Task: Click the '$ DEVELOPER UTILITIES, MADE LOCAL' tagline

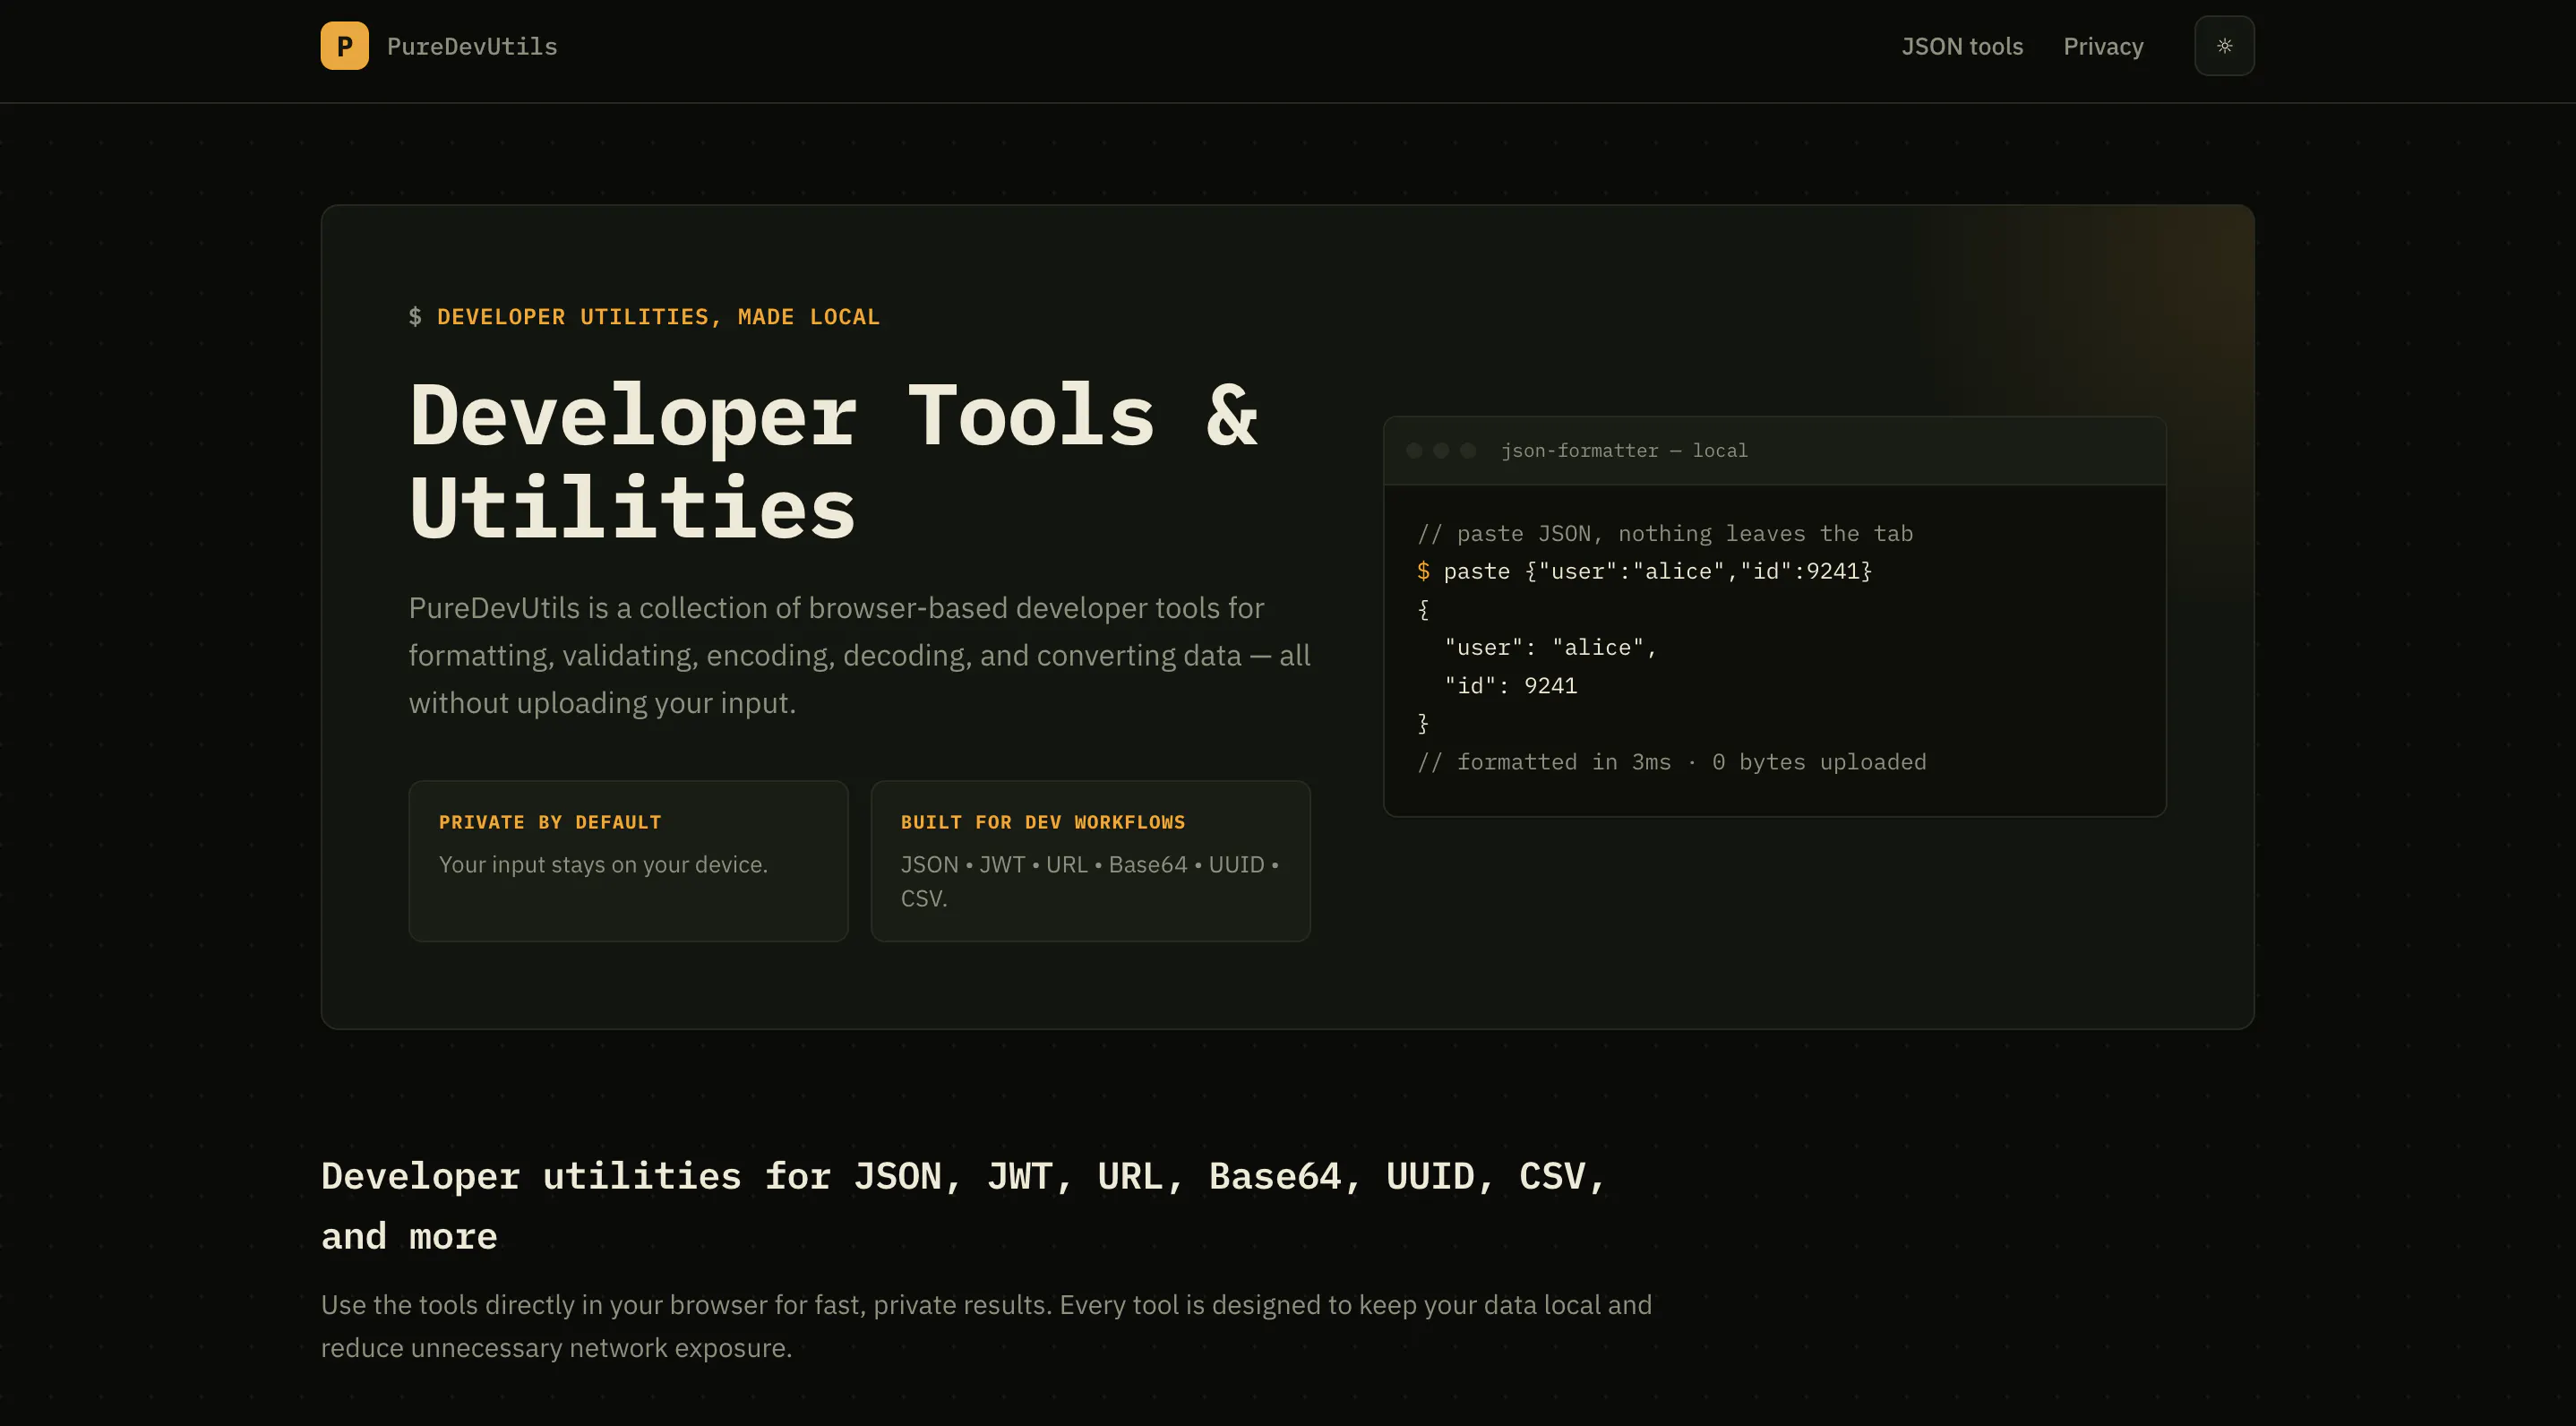Action: (644, 317)
